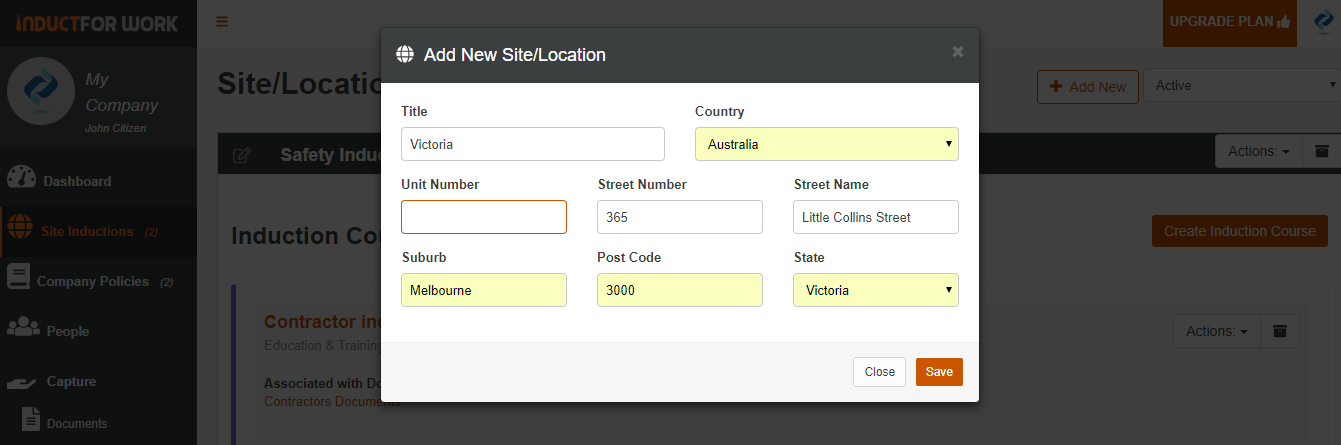Click the Street Name input field
1341x445 pixels.
coord(876,217)
